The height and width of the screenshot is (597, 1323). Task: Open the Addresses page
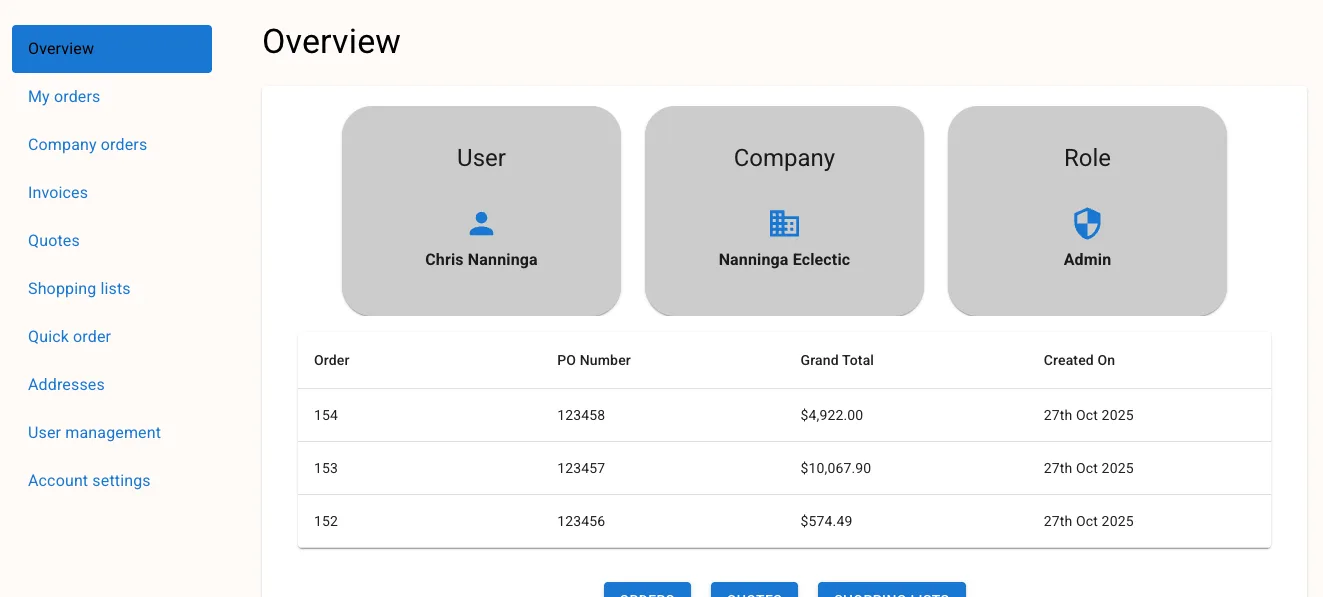tap(66, 384)
